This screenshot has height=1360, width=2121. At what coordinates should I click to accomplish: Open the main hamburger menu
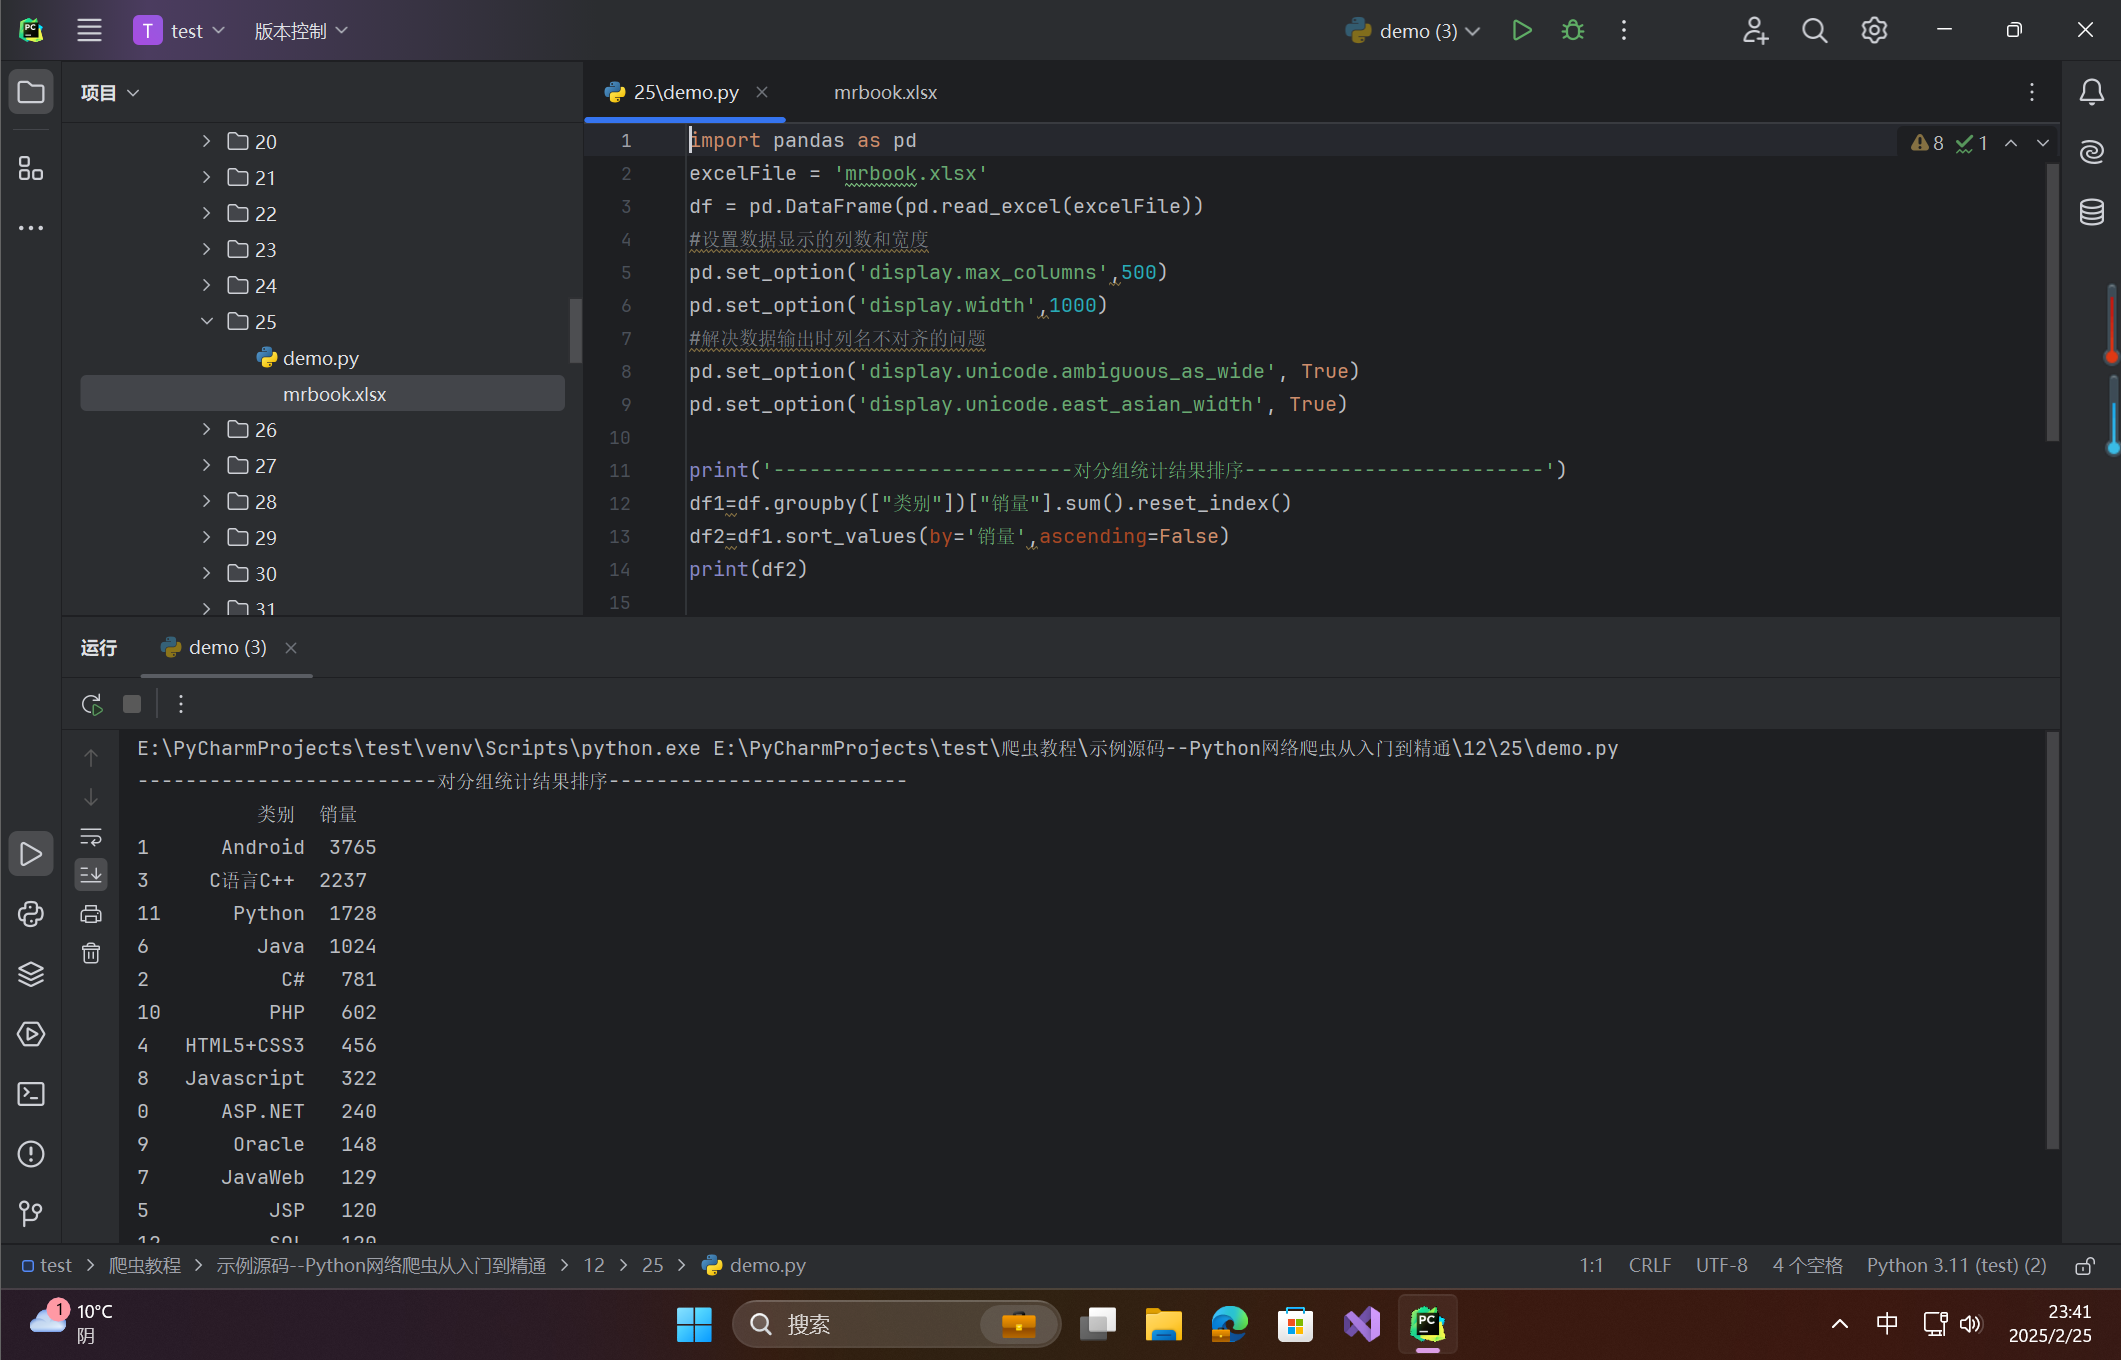click(89, 30)
